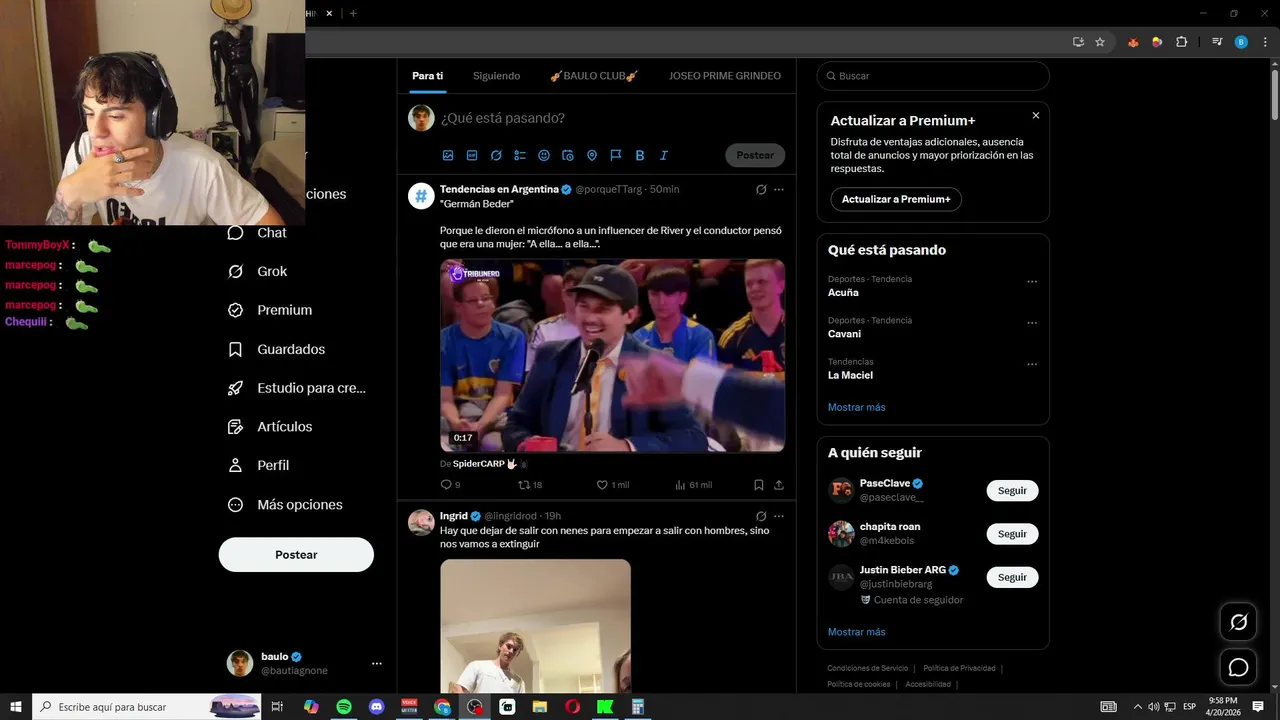
Task: Share the Tendencias en Argentina post
Action: [x=779, y=485]
